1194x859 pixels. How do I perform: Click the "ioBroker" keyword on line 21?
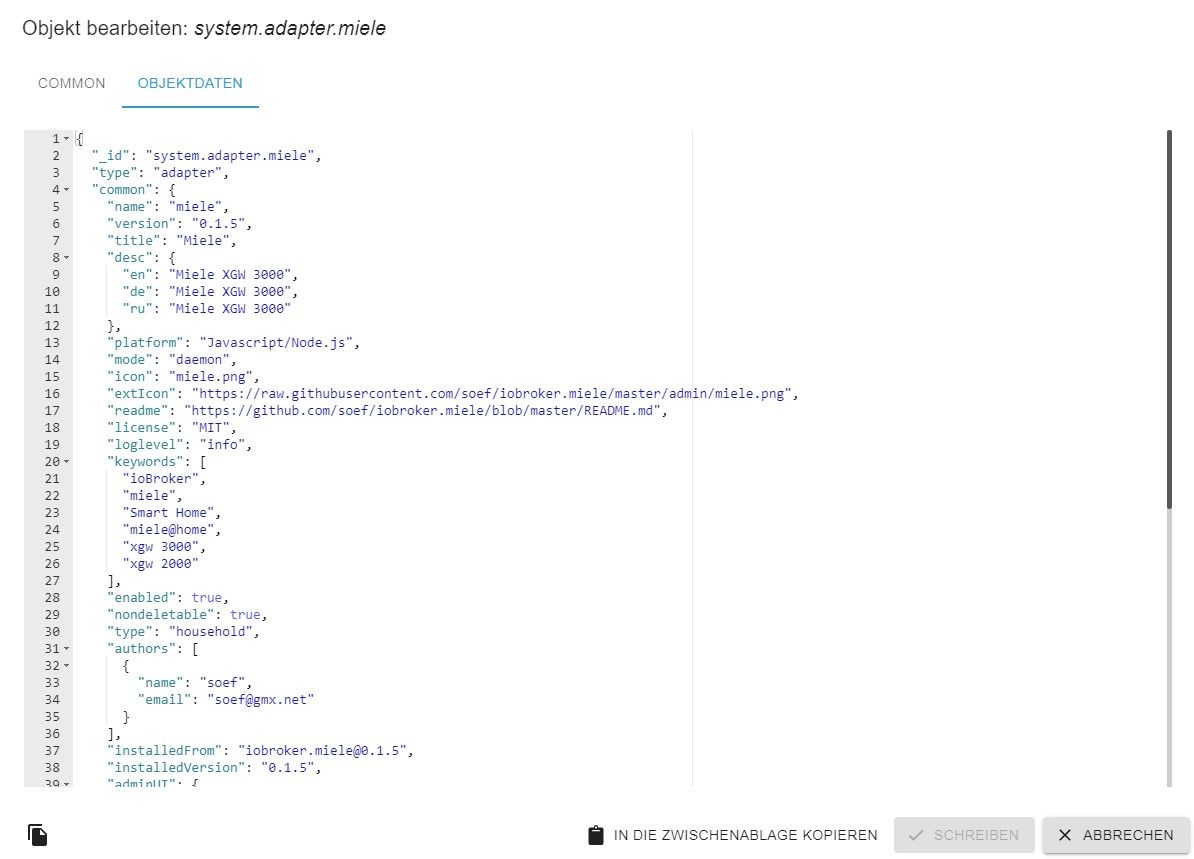click(x=161, y=478)
